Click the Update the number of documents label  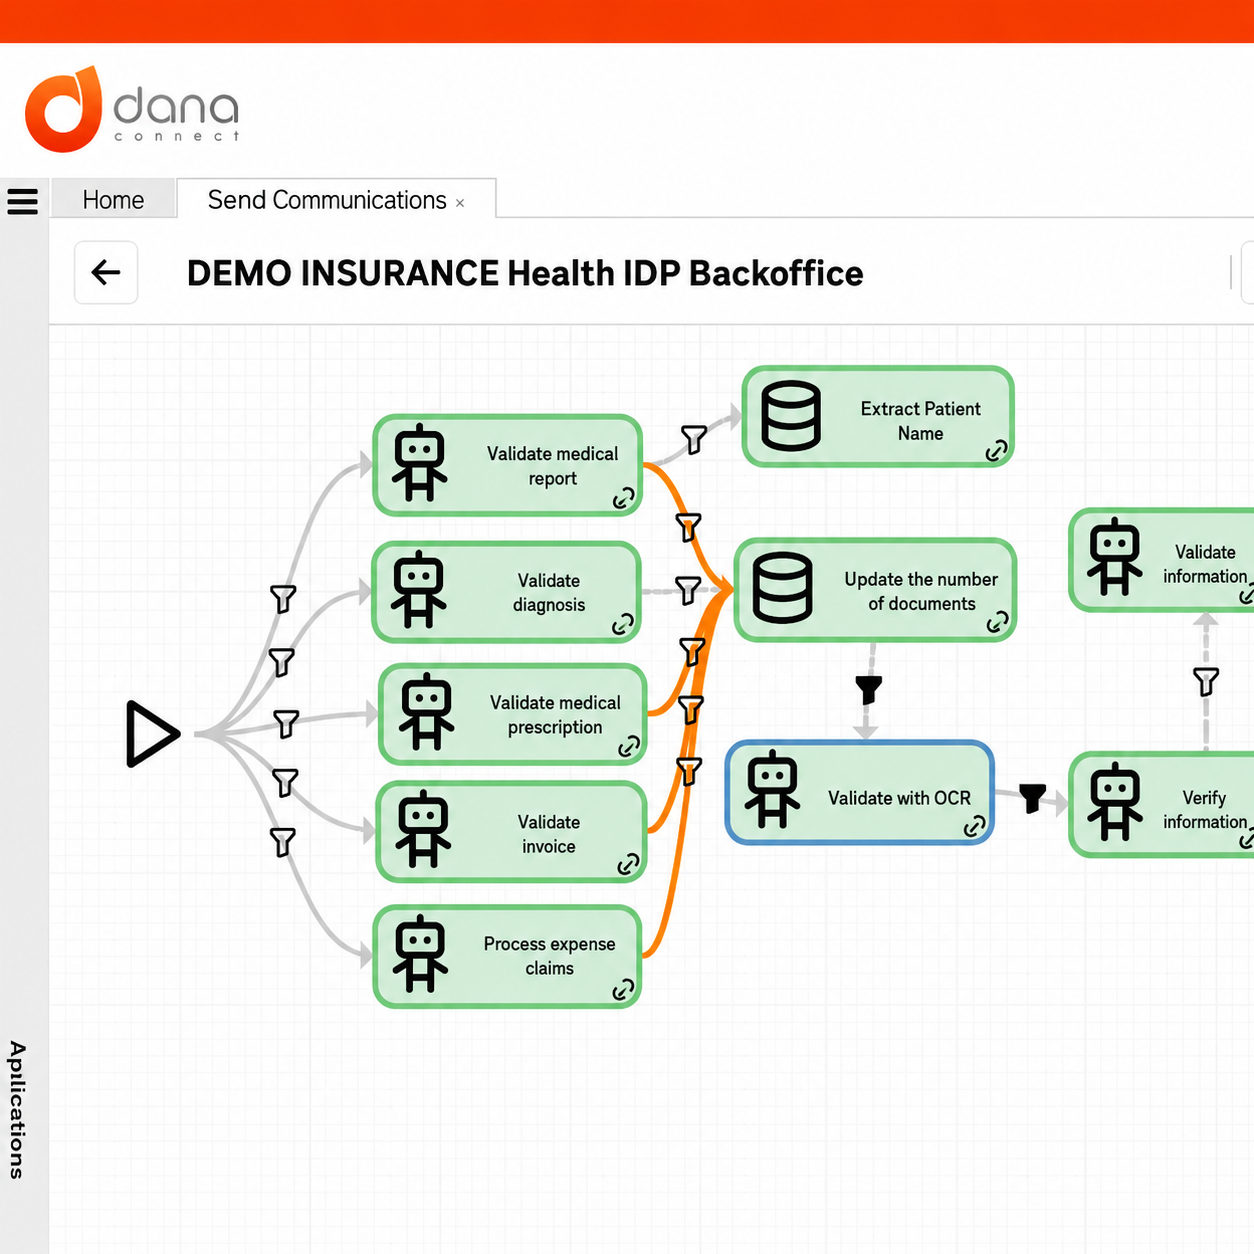coord(921,591)
